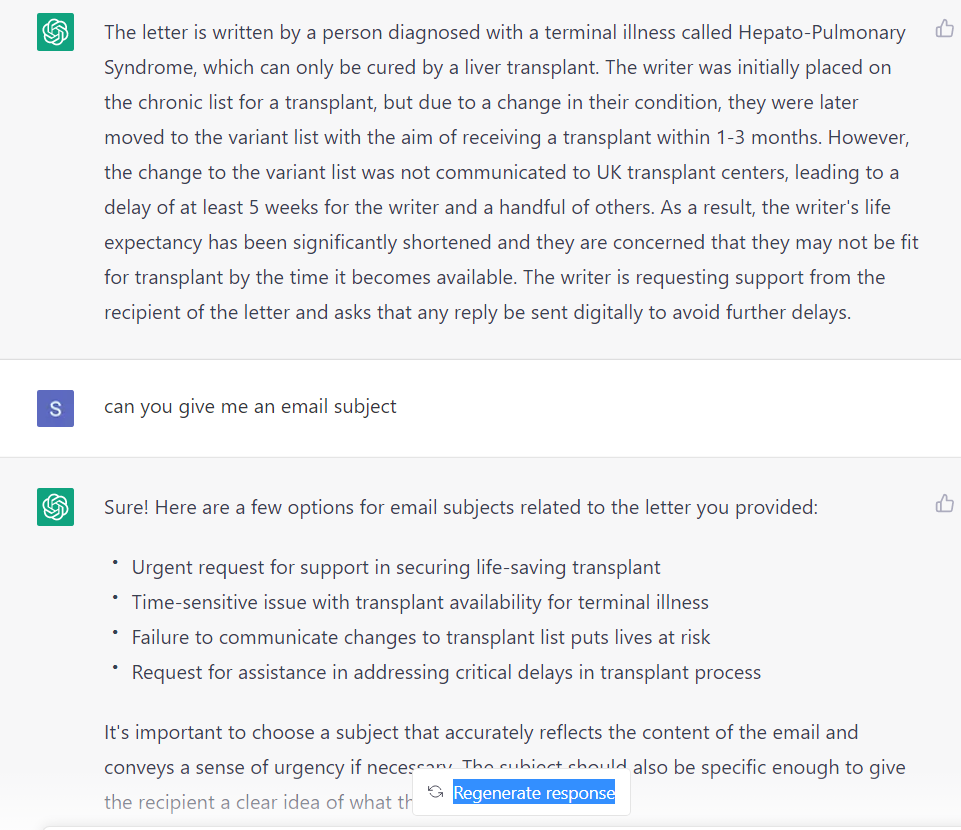Image resolution: width=961 pixels, height=830 pixels.
Task: Click the purple "S" user avatar
Action: point(55,408)
